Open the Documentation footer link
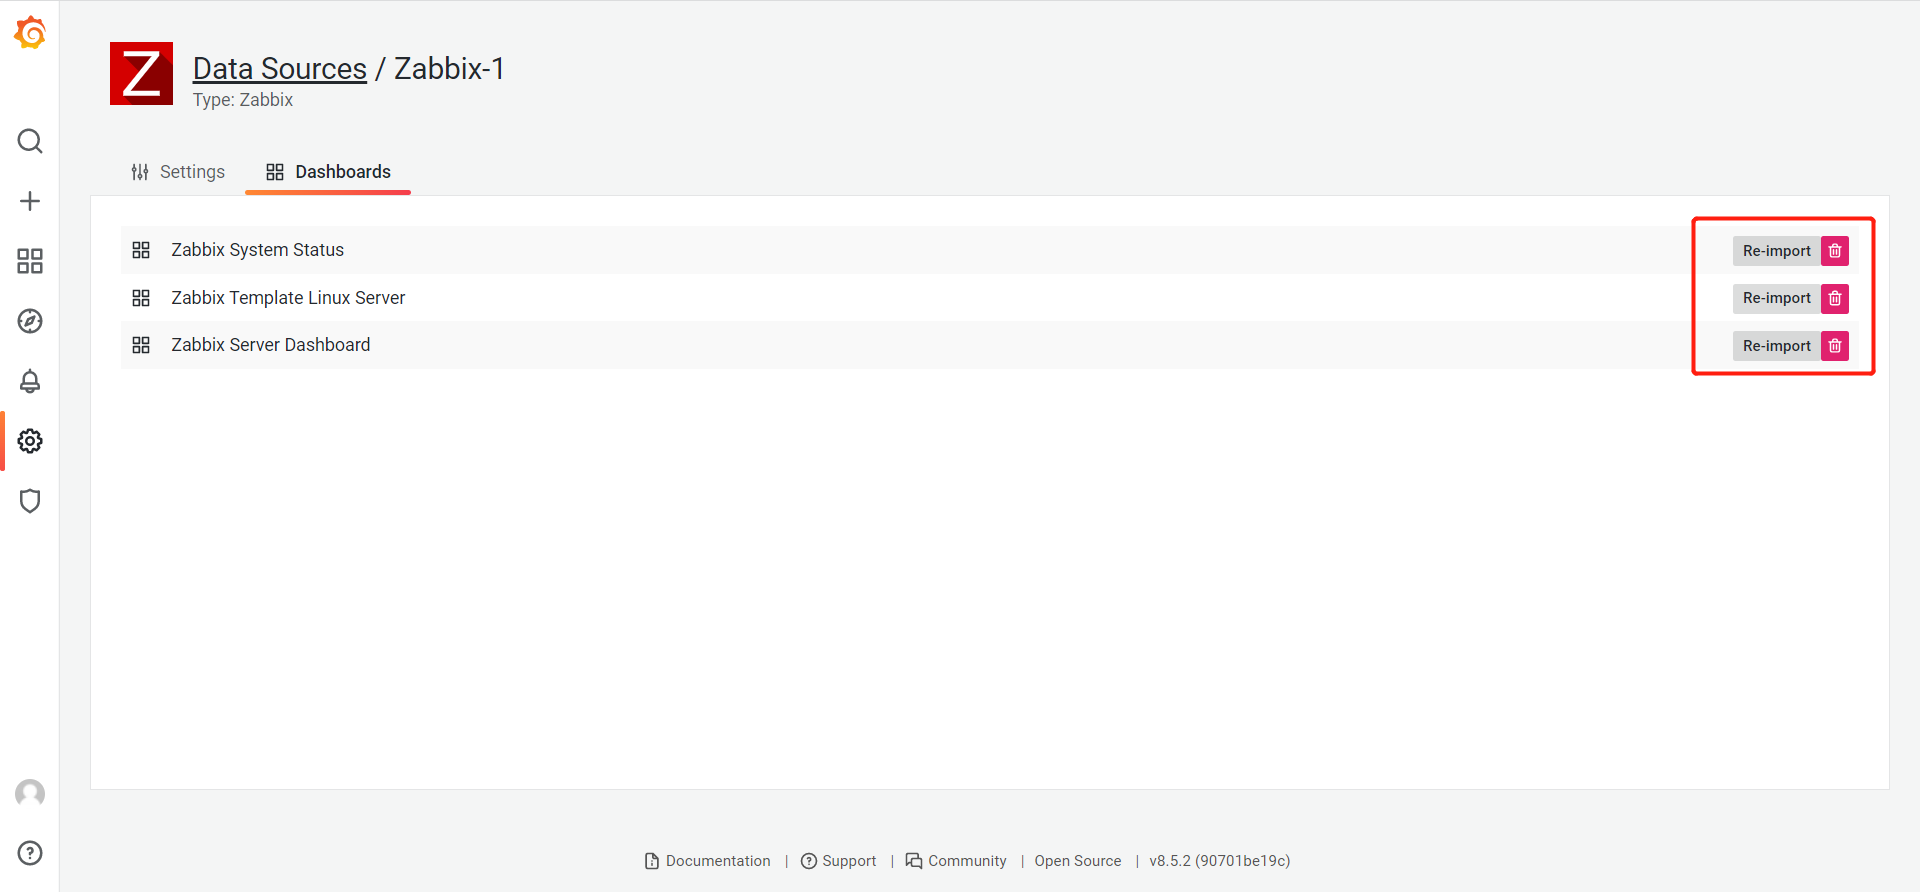 point(708,861)
